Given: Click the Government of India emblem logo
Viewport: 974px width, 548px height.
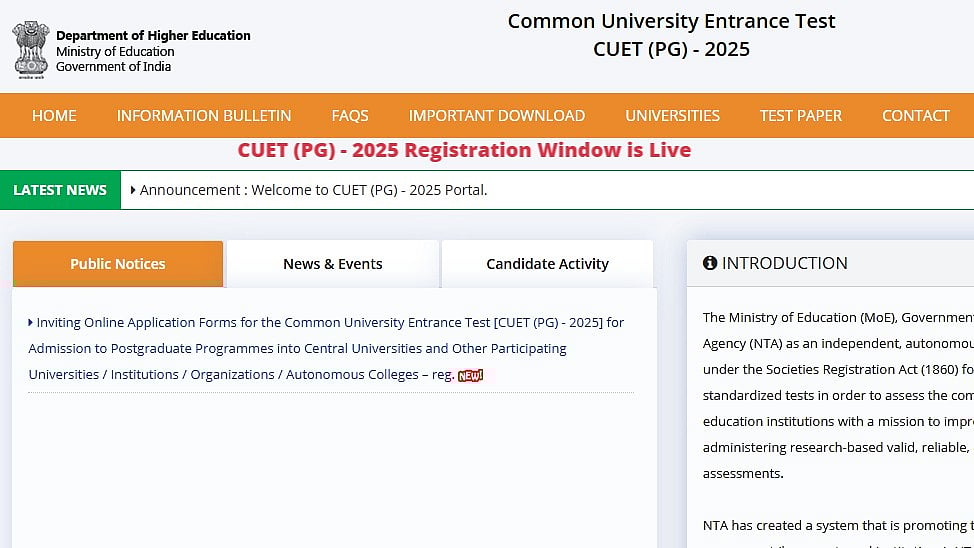Looking at the screenshot, I should pos(30,49).
